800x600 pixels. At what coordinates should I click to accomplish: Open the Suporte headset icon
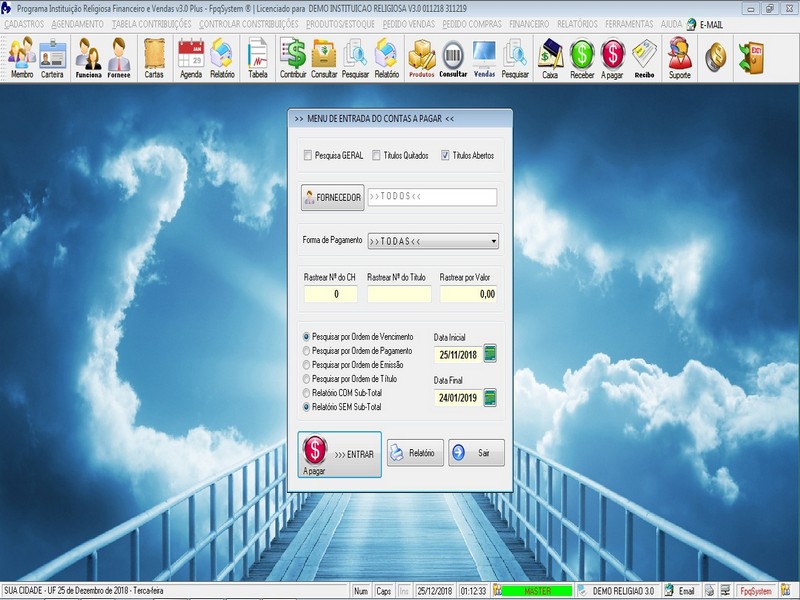[x=680, y=58]
